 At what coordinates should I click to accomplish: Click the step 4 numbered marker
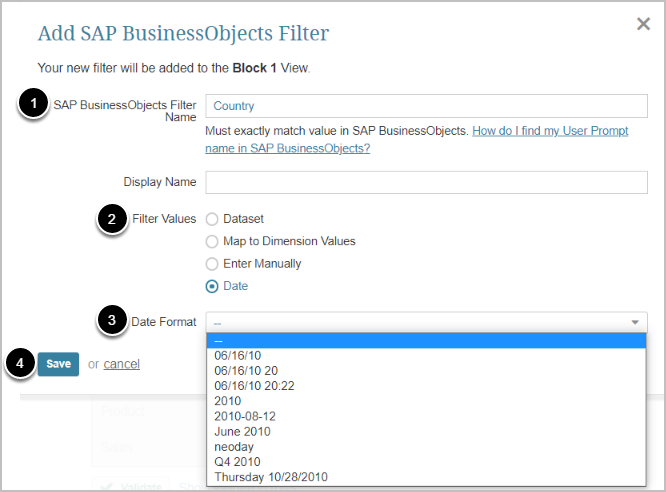click(x=21, y=364)
